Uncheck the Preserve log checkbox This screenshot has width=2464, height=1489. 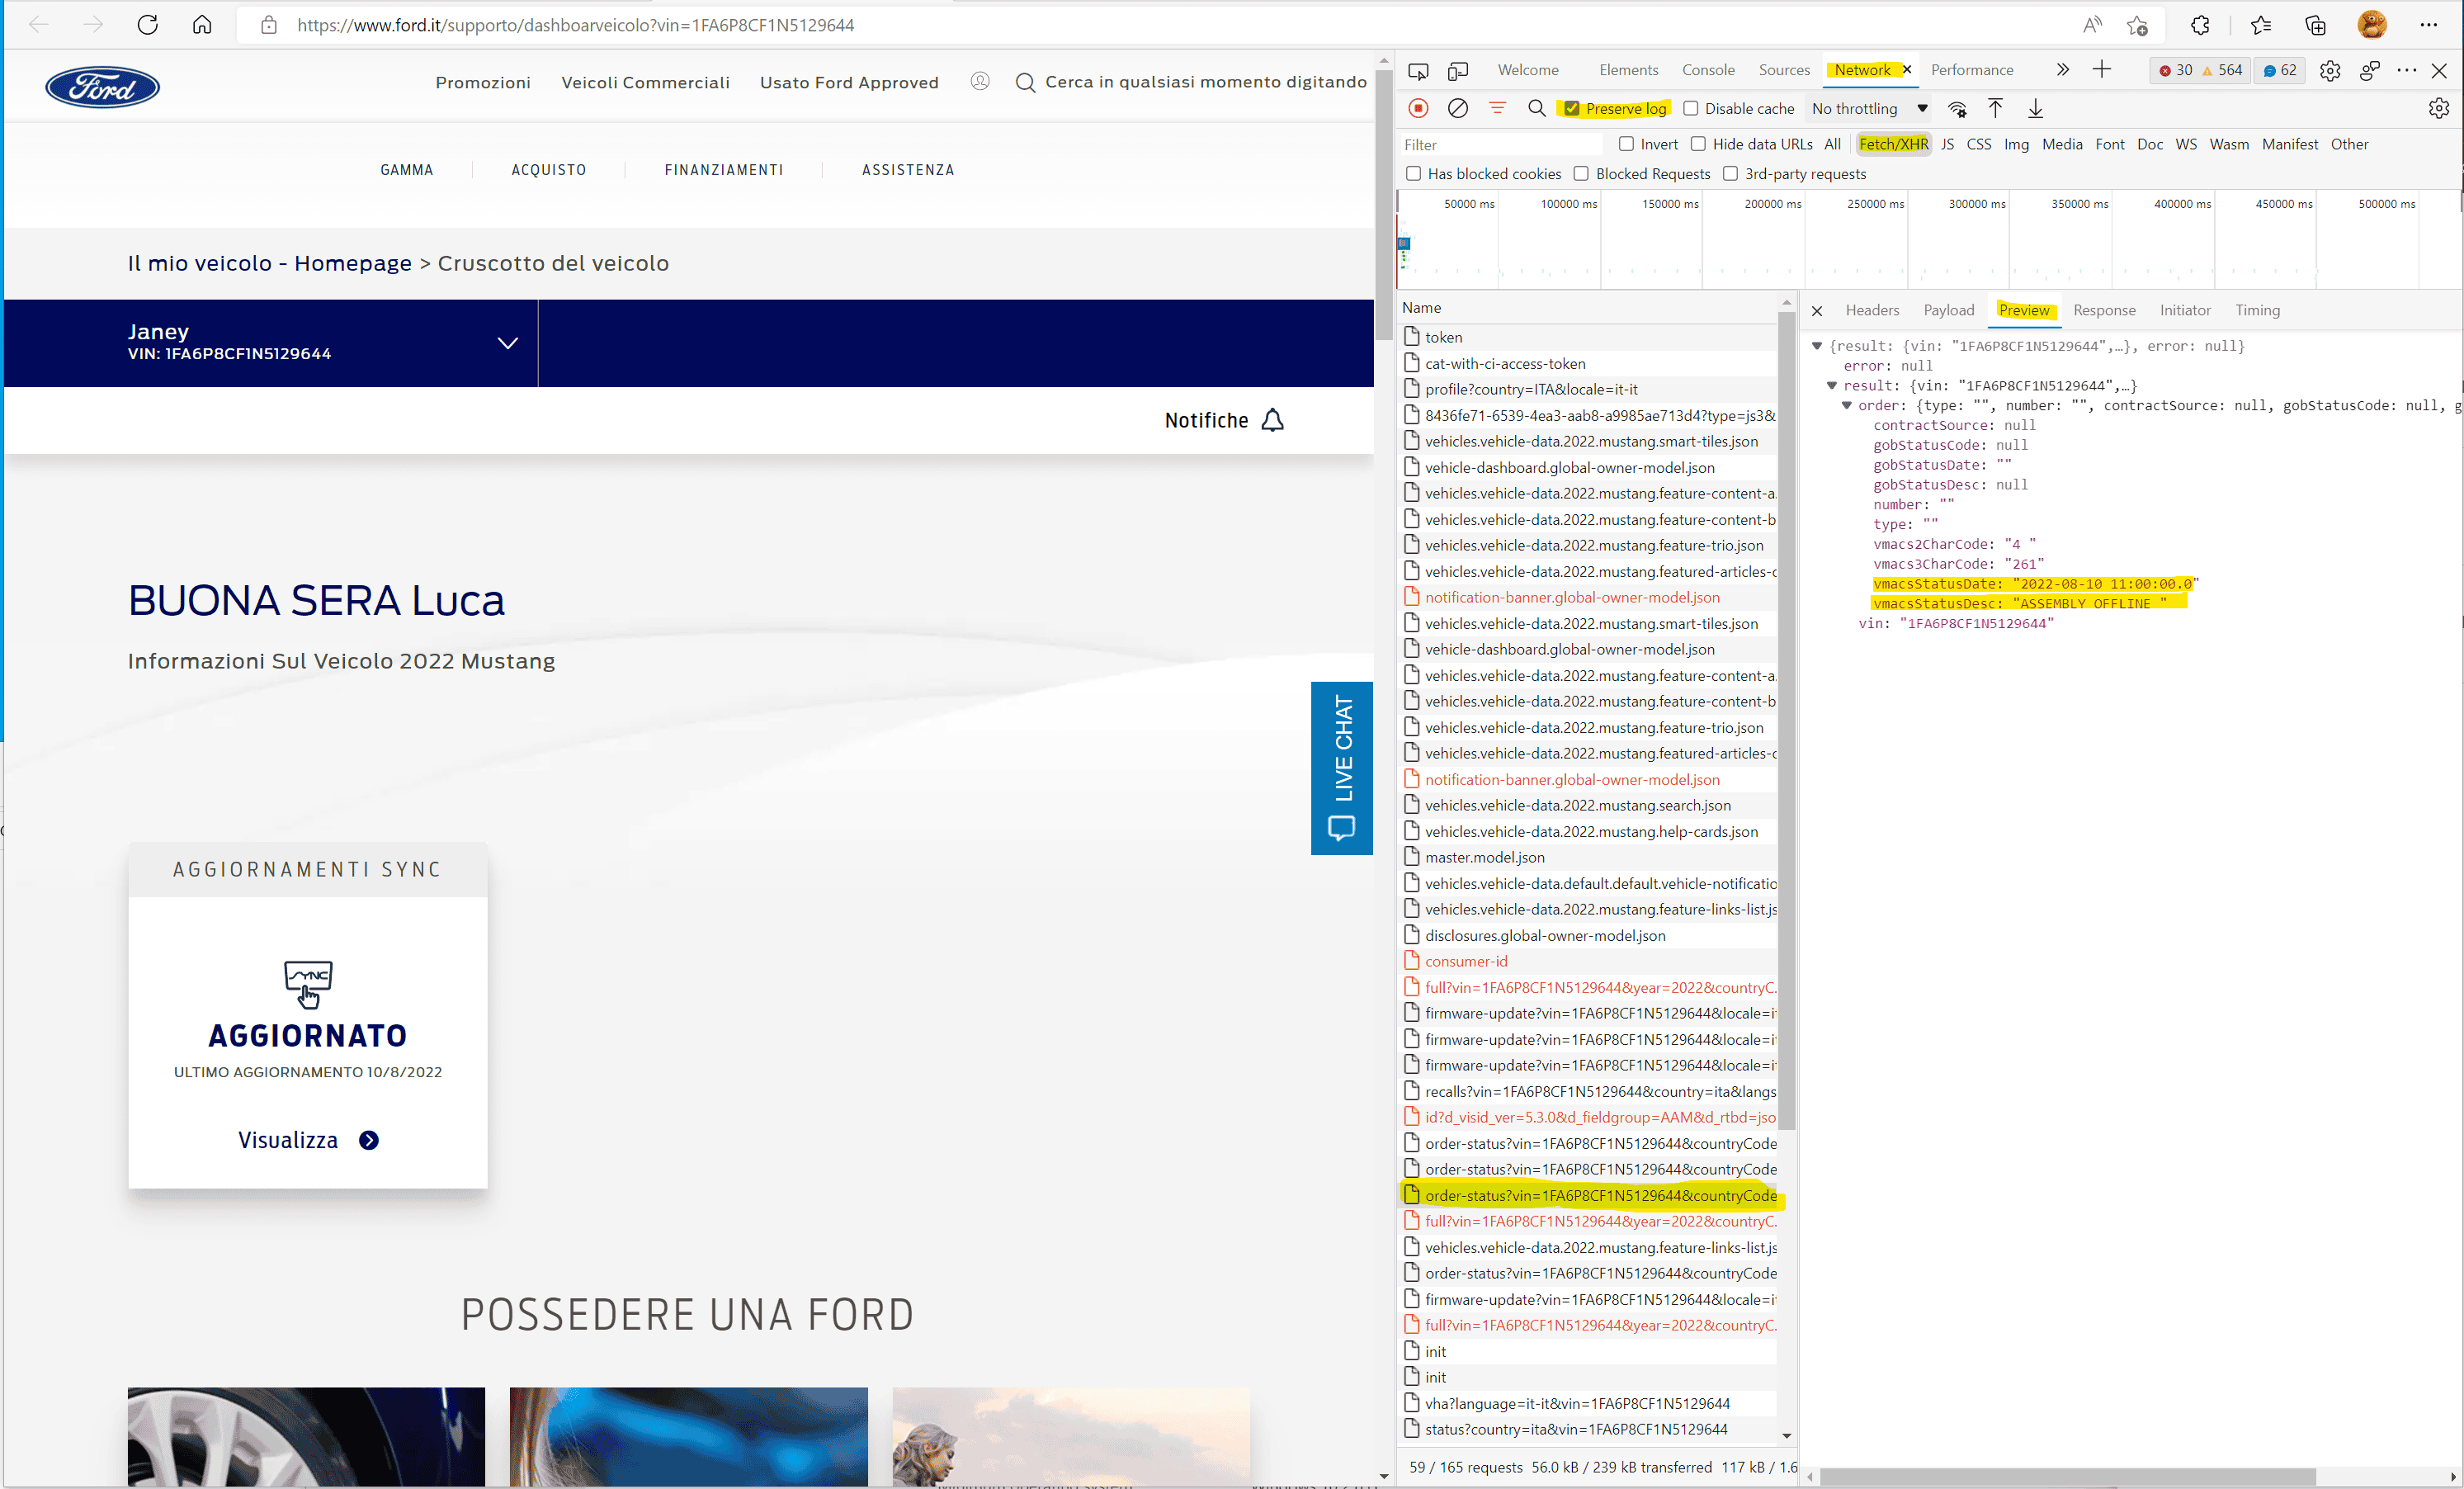pyautogui.click(x=1572, y=108)
